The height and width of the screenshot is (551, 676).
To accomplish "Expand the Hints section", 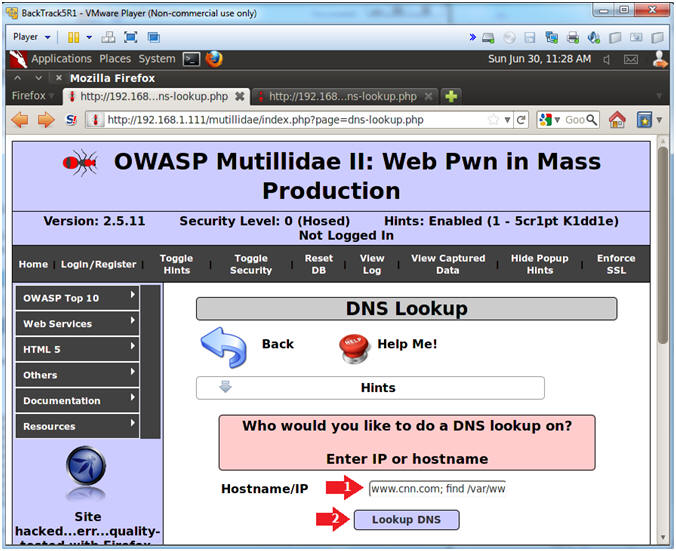I will 370,388.
